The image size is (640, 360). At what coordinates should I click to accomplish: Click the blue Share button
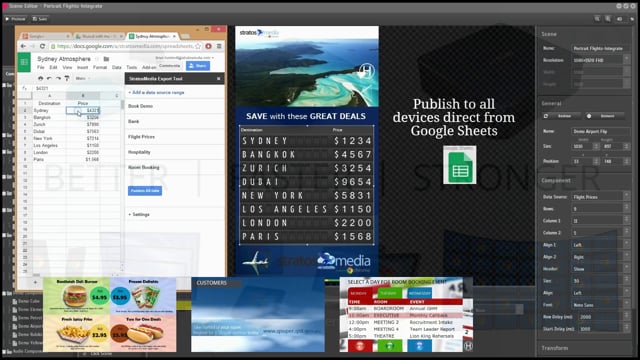pyautogui.click(x=198, y=66)
